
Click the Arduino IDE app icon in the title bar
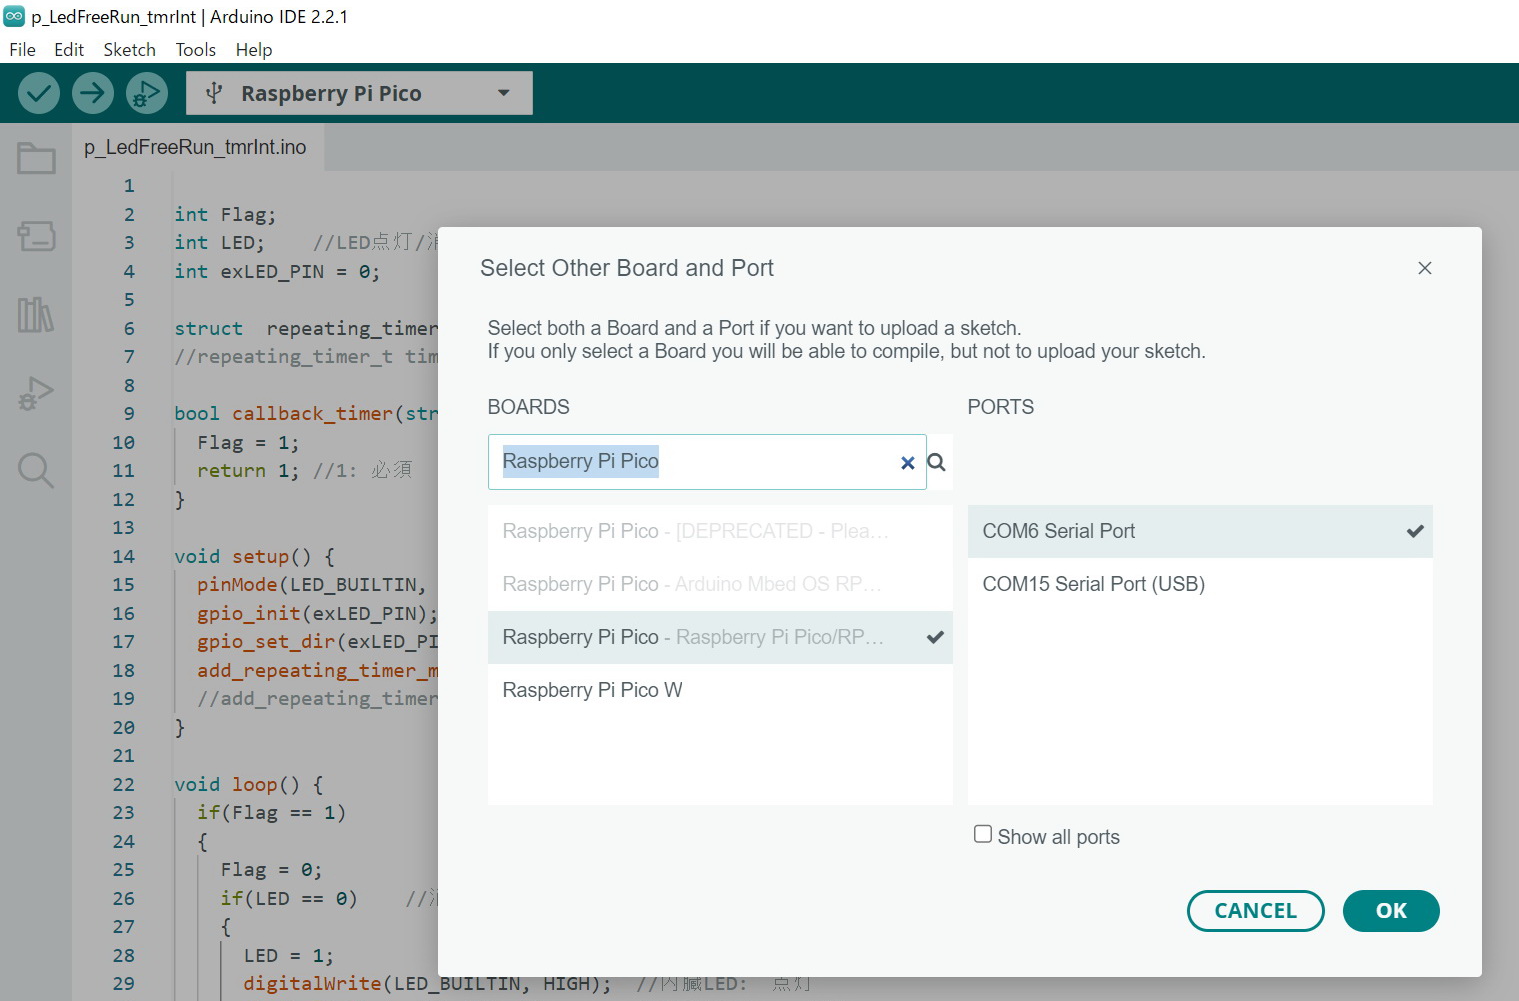point(14,16)
